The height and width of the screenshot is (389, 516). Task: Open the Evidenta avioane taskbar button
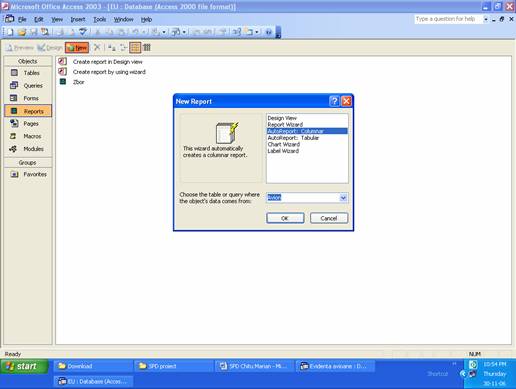click(x=335, y=366)
